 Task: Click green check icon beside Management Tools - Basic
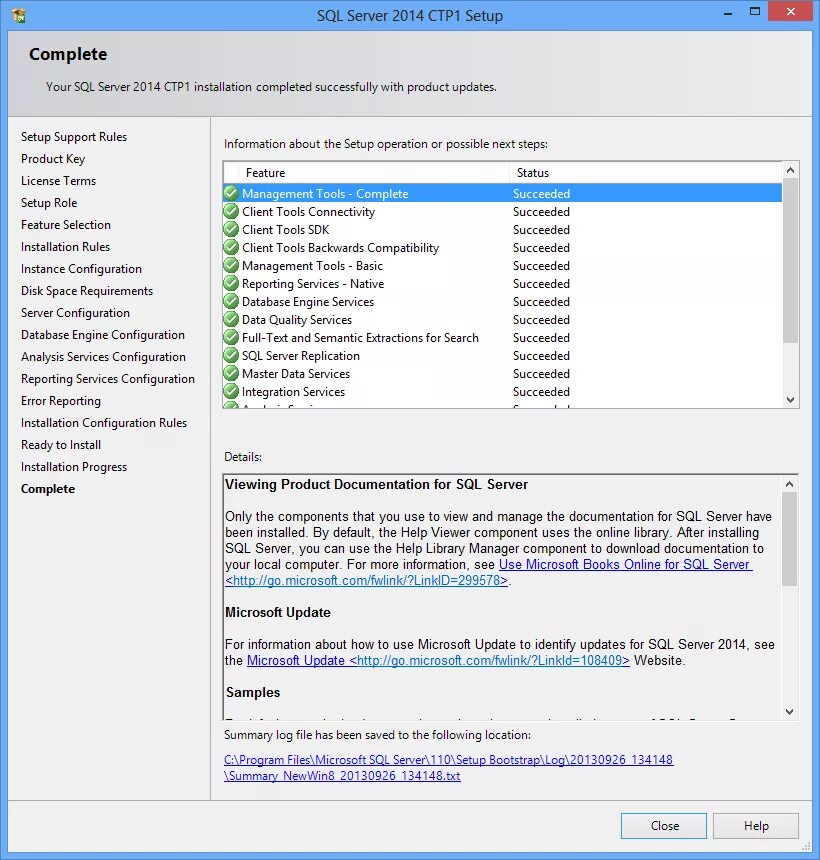click(x=231, y=265)
